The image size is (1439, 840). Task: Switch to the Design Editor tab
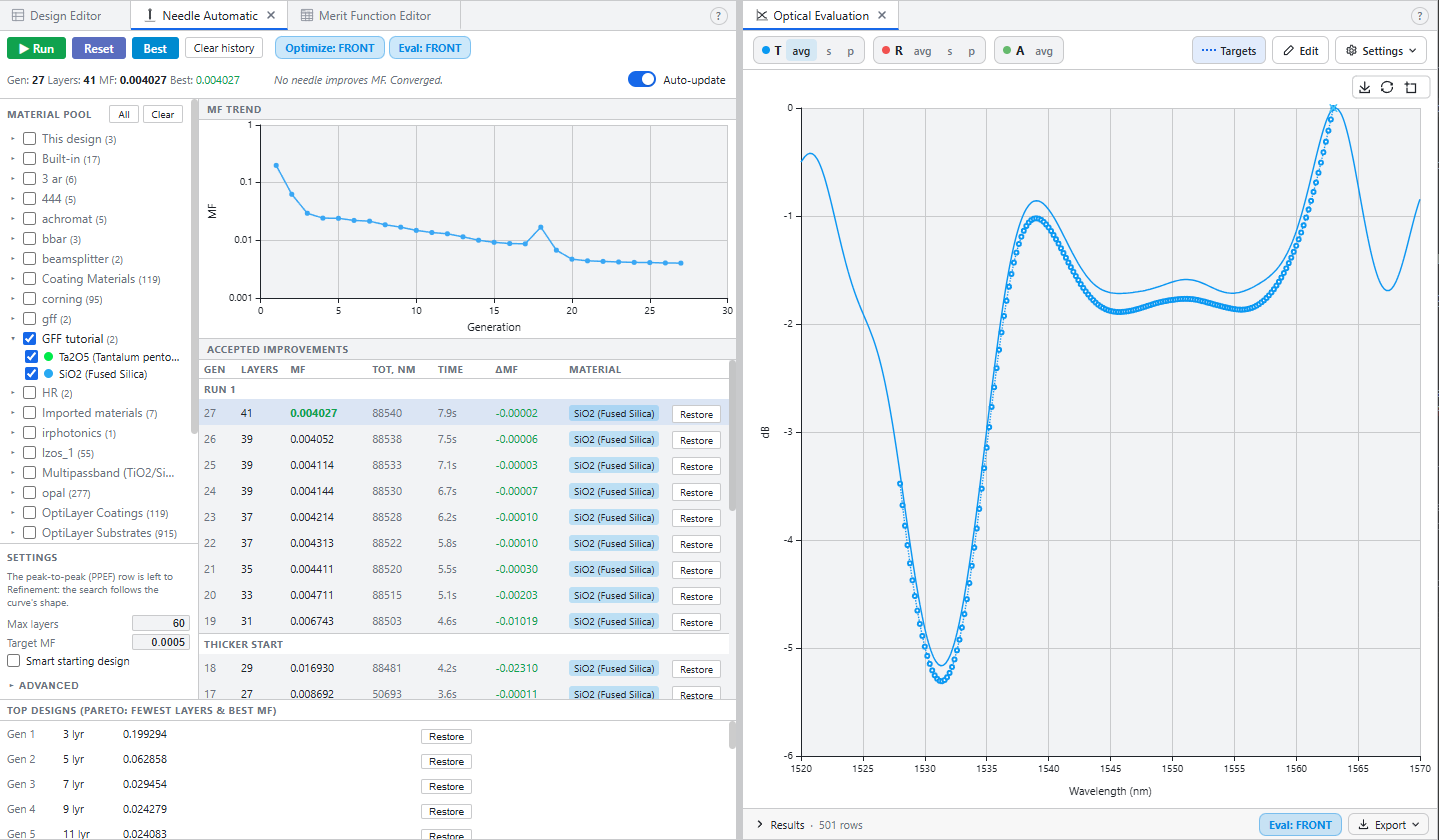[65, 16]
